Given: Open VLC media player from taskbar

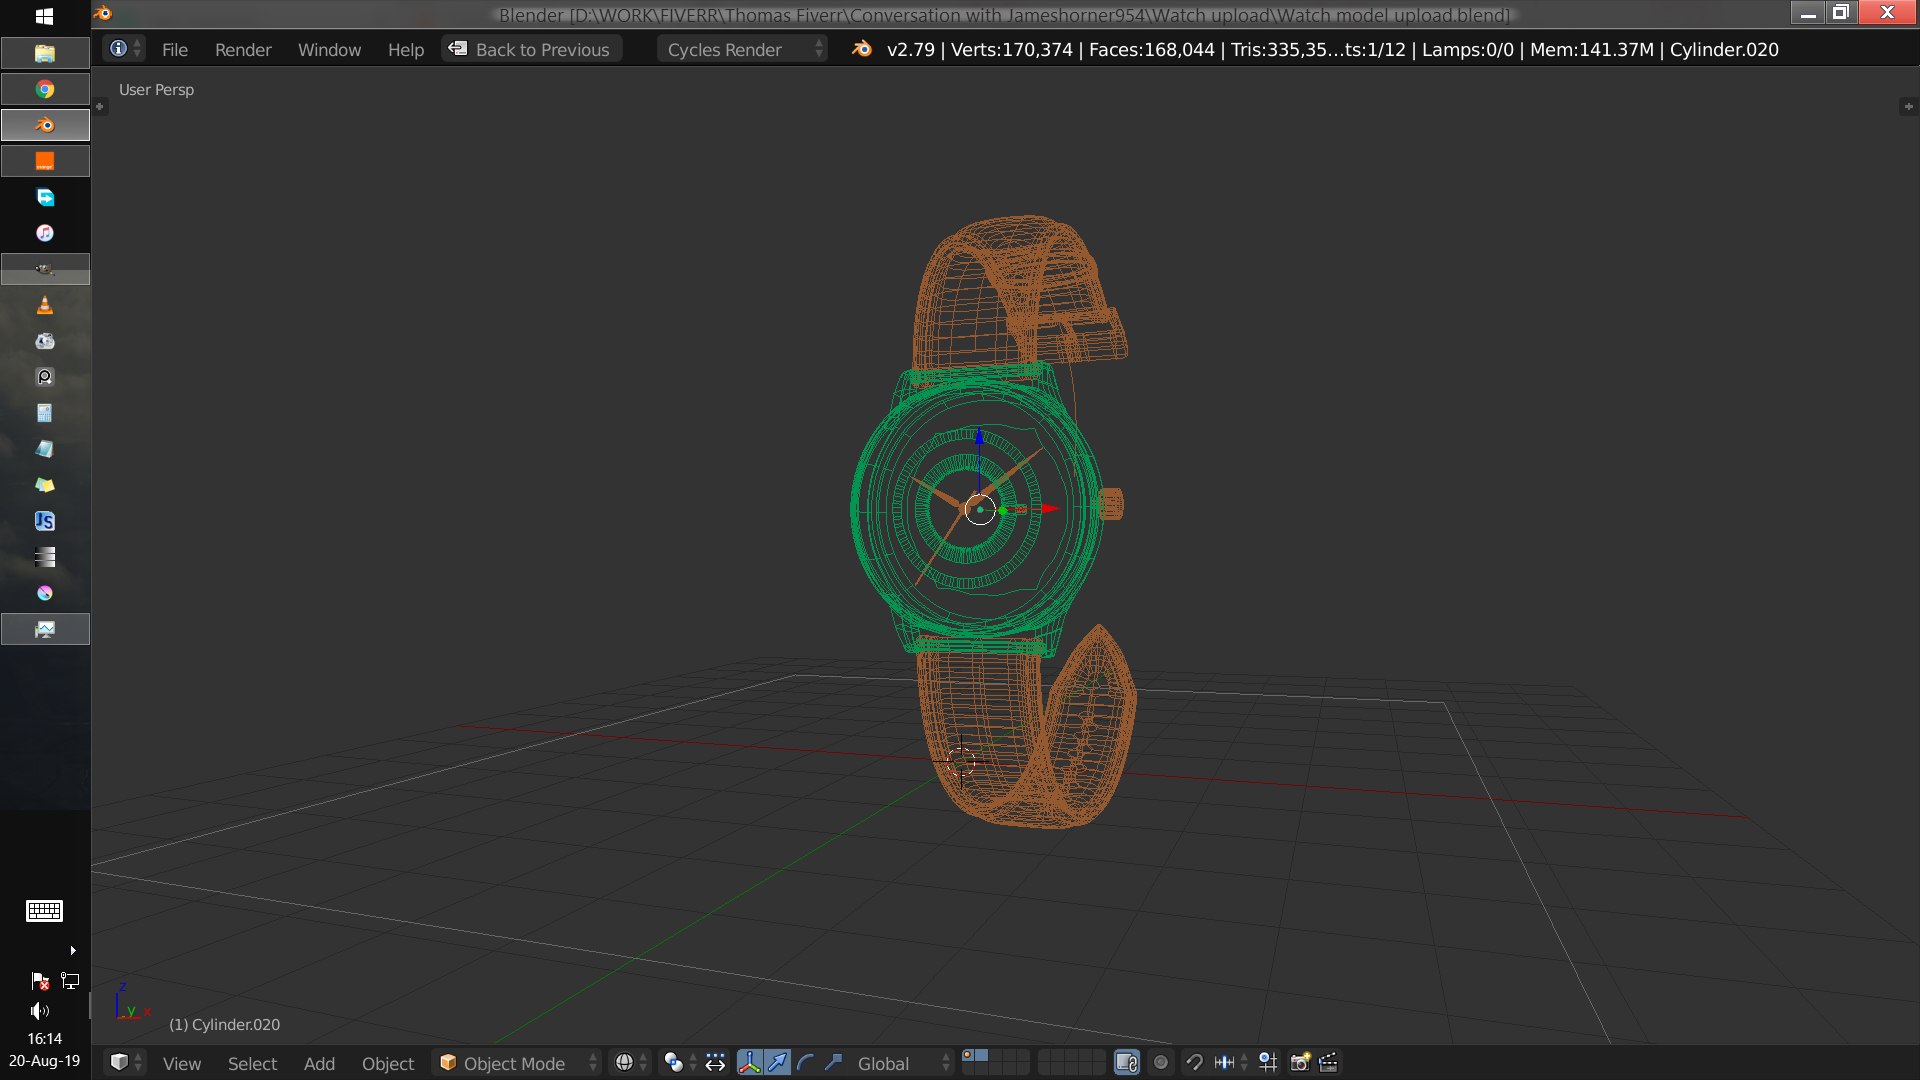Looking at the screenshot, I should click(45, 305).
